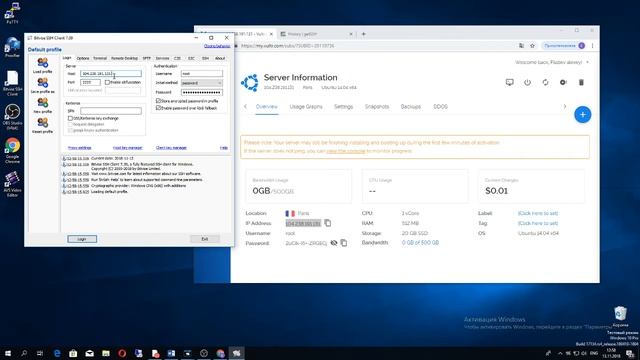The image size is (640, 360).
Task: Click the view the console link
Action: (345, 151)
